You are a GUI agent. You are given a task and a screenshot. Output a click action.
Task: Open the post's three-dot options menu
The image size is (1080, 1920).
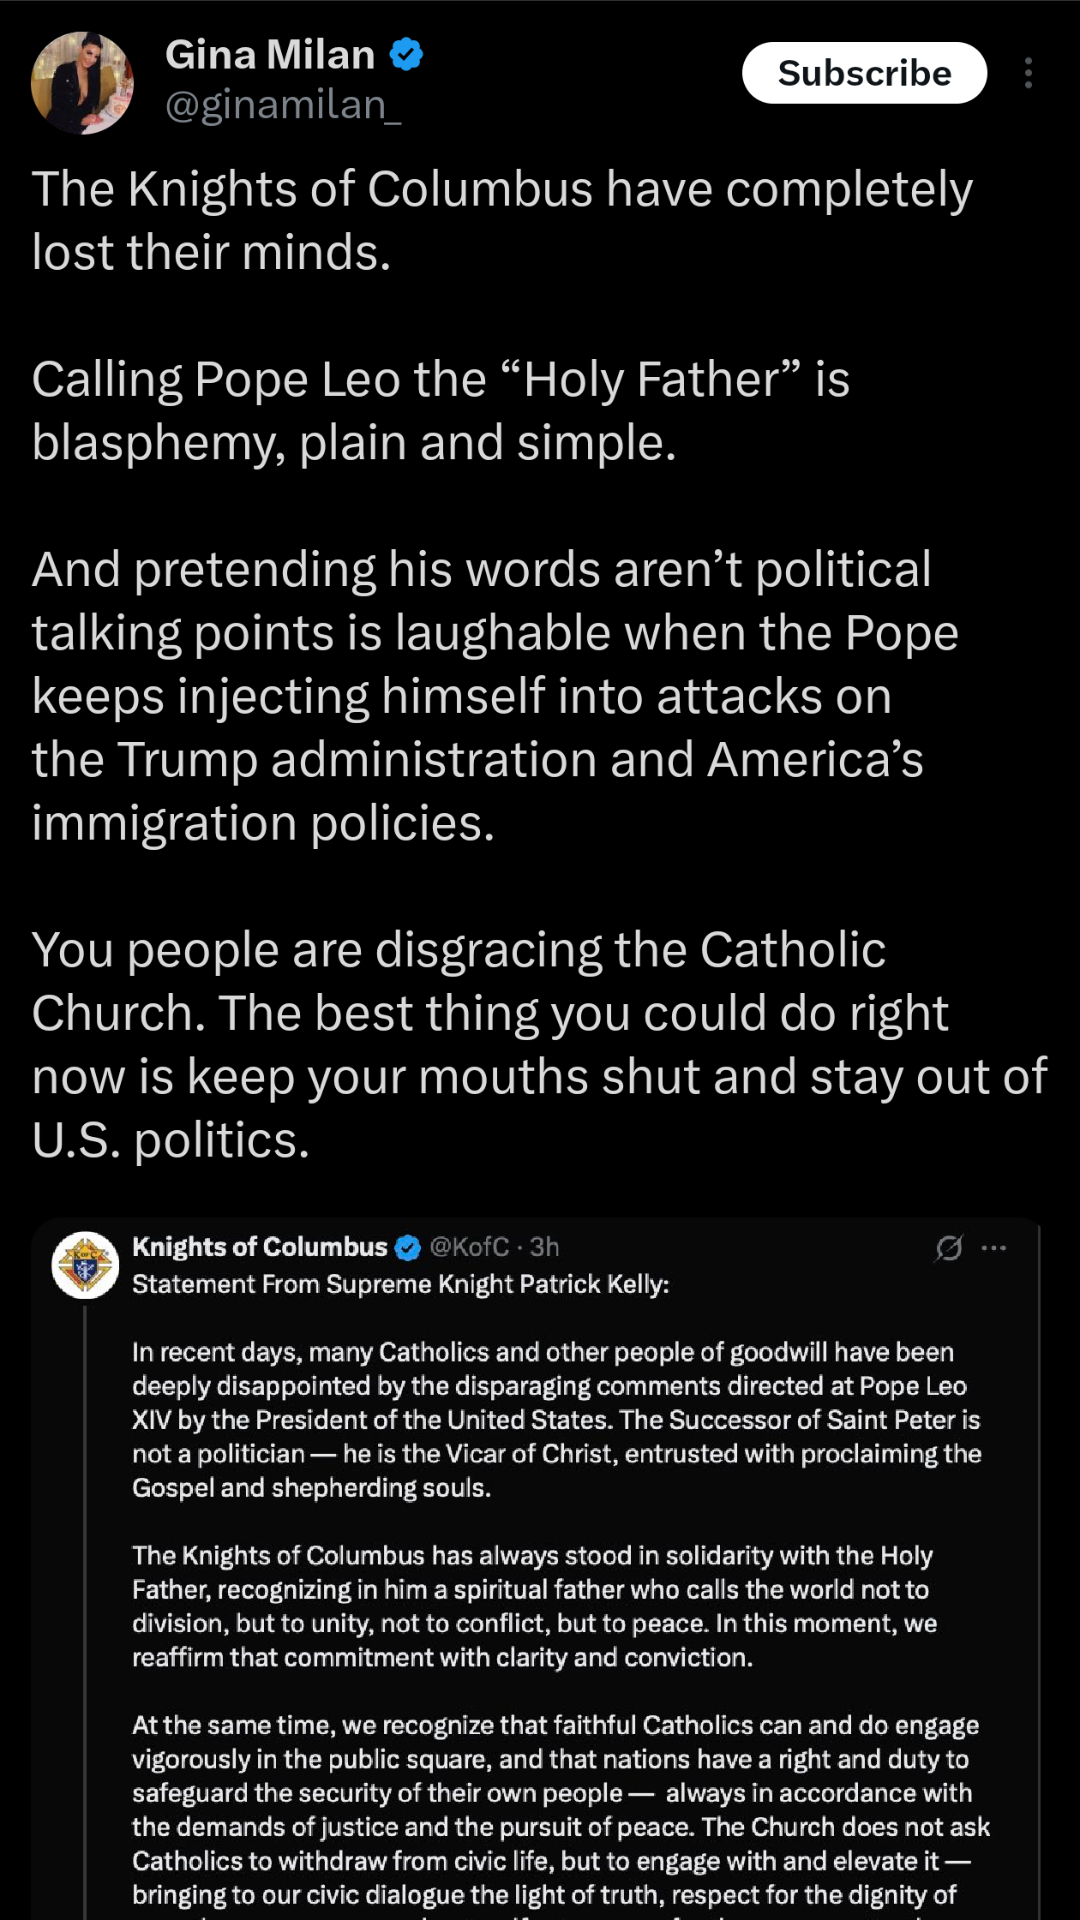coord(1028,73)
